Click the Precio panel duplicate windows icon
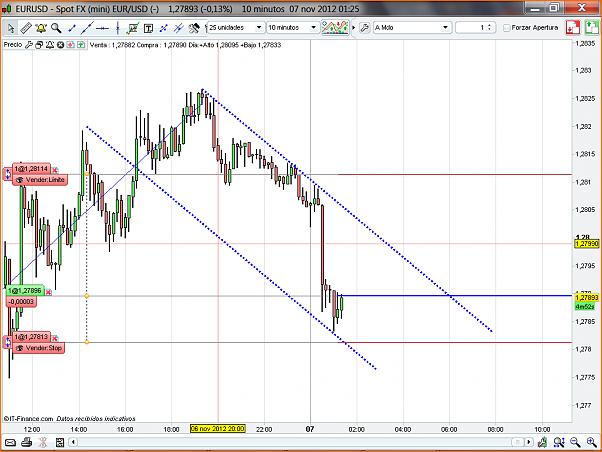Viewport: 602px width, 452px height. point(39,45)
